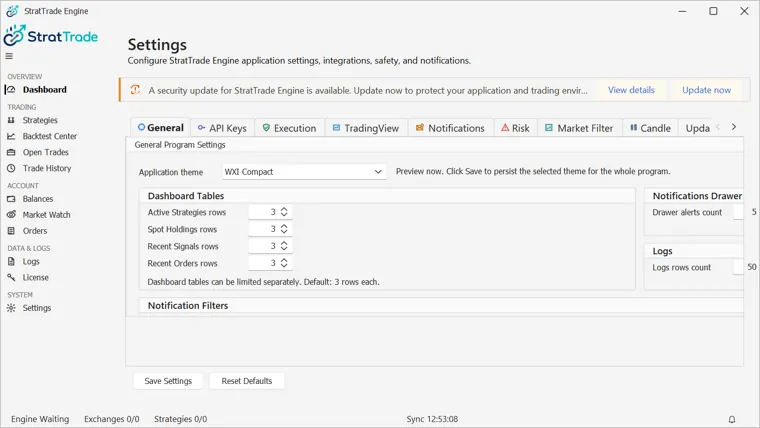760x428 pixels.
Task: Click the Logs document icon
Action: (x=11, y=261)
